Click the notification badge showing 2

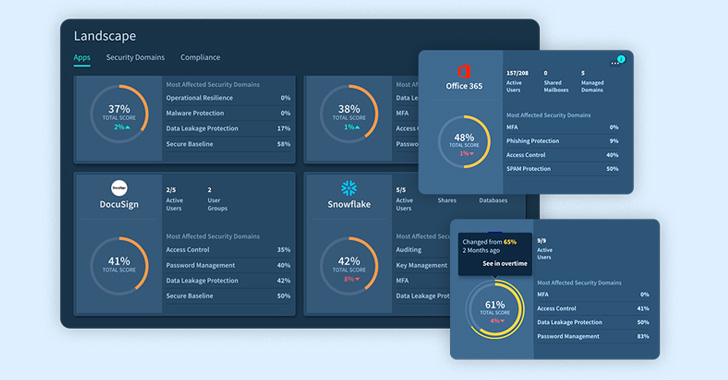(621, 59)
